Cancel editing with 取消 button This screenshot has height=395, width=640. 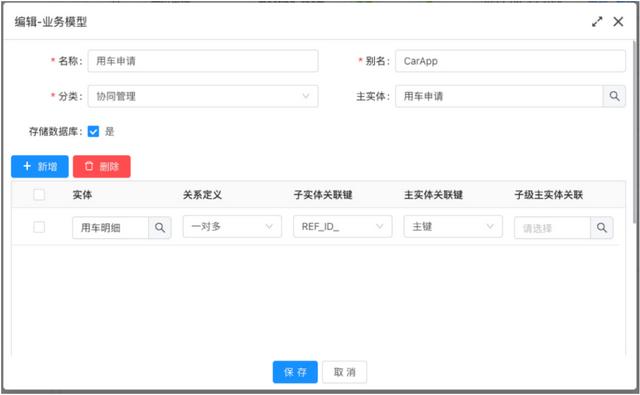click(x=344, y=372)
